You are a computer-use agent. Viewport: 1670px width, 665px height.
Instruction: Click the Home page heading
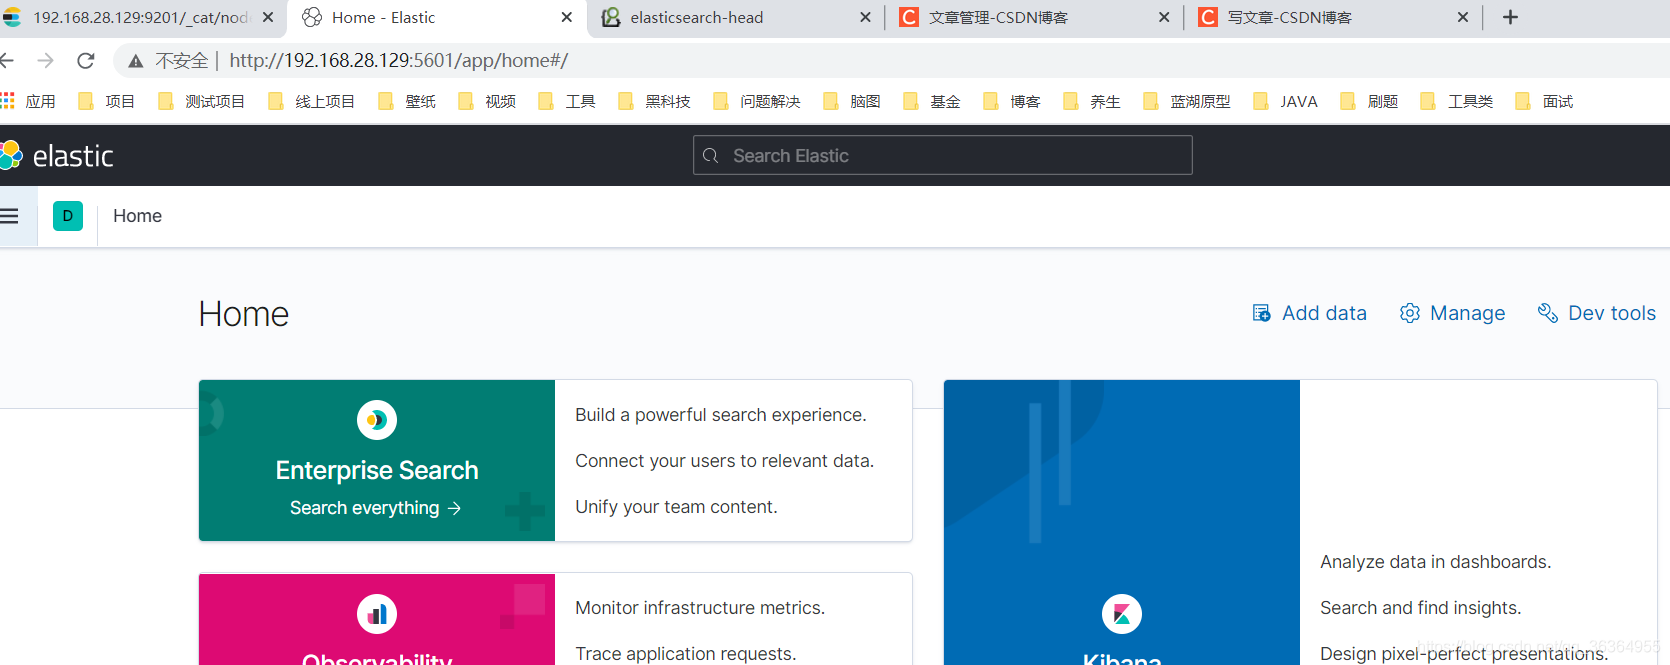[244, 314]
